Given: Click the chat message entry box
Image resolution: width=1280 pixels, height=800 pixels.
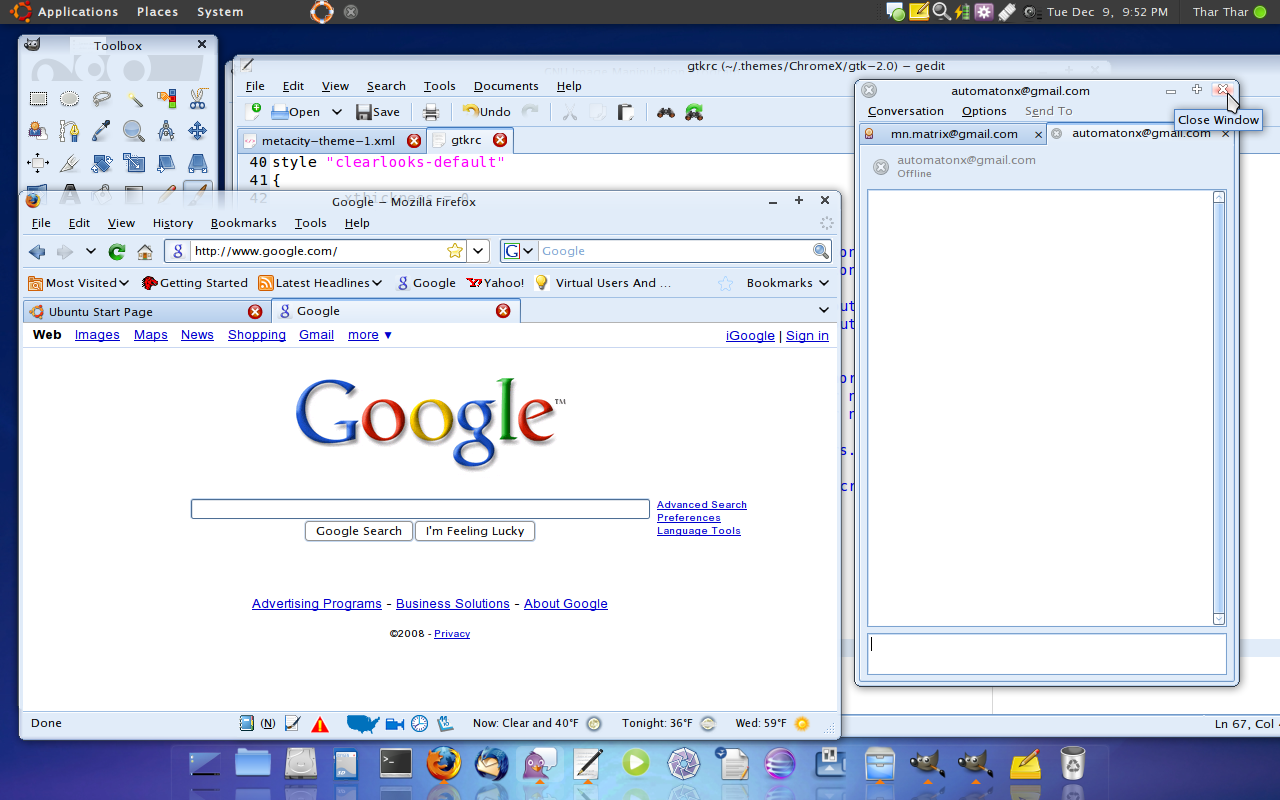Looking at the screenshot, I should coord(1047,654).
